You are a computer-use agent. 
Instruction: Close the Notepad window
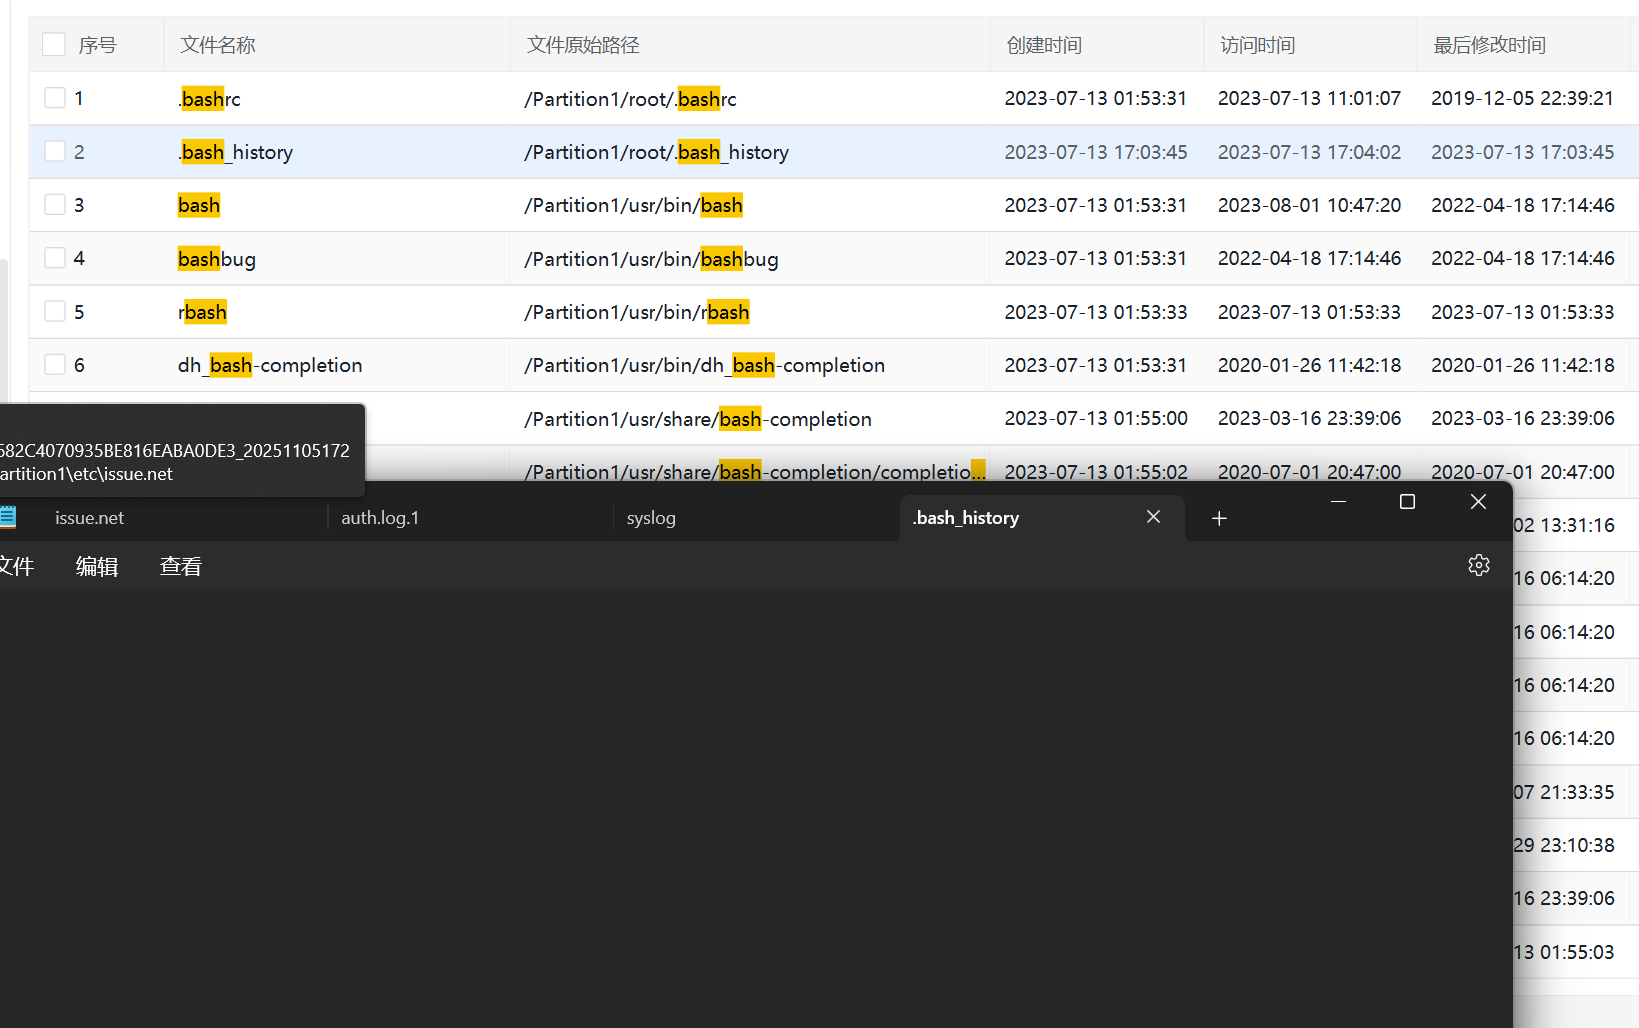click(1478, 501)
